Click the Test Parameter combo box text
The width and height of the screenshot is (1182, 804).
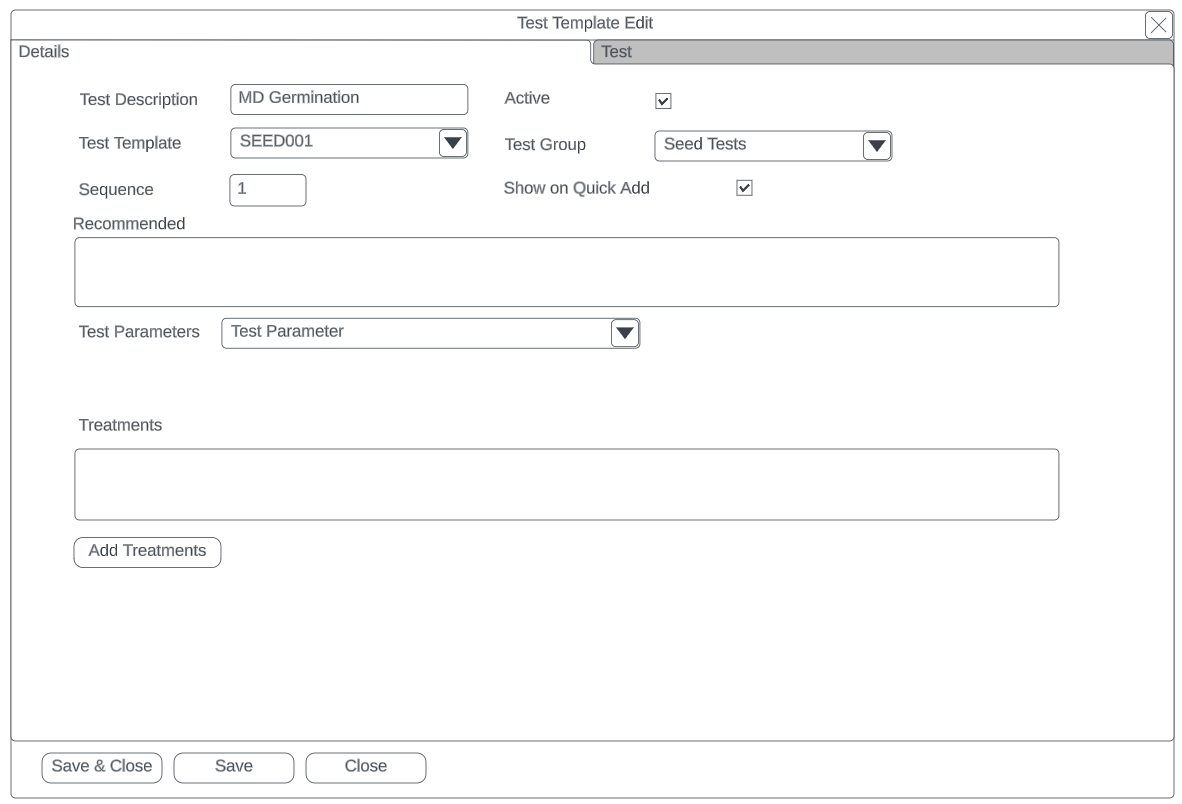287,332
